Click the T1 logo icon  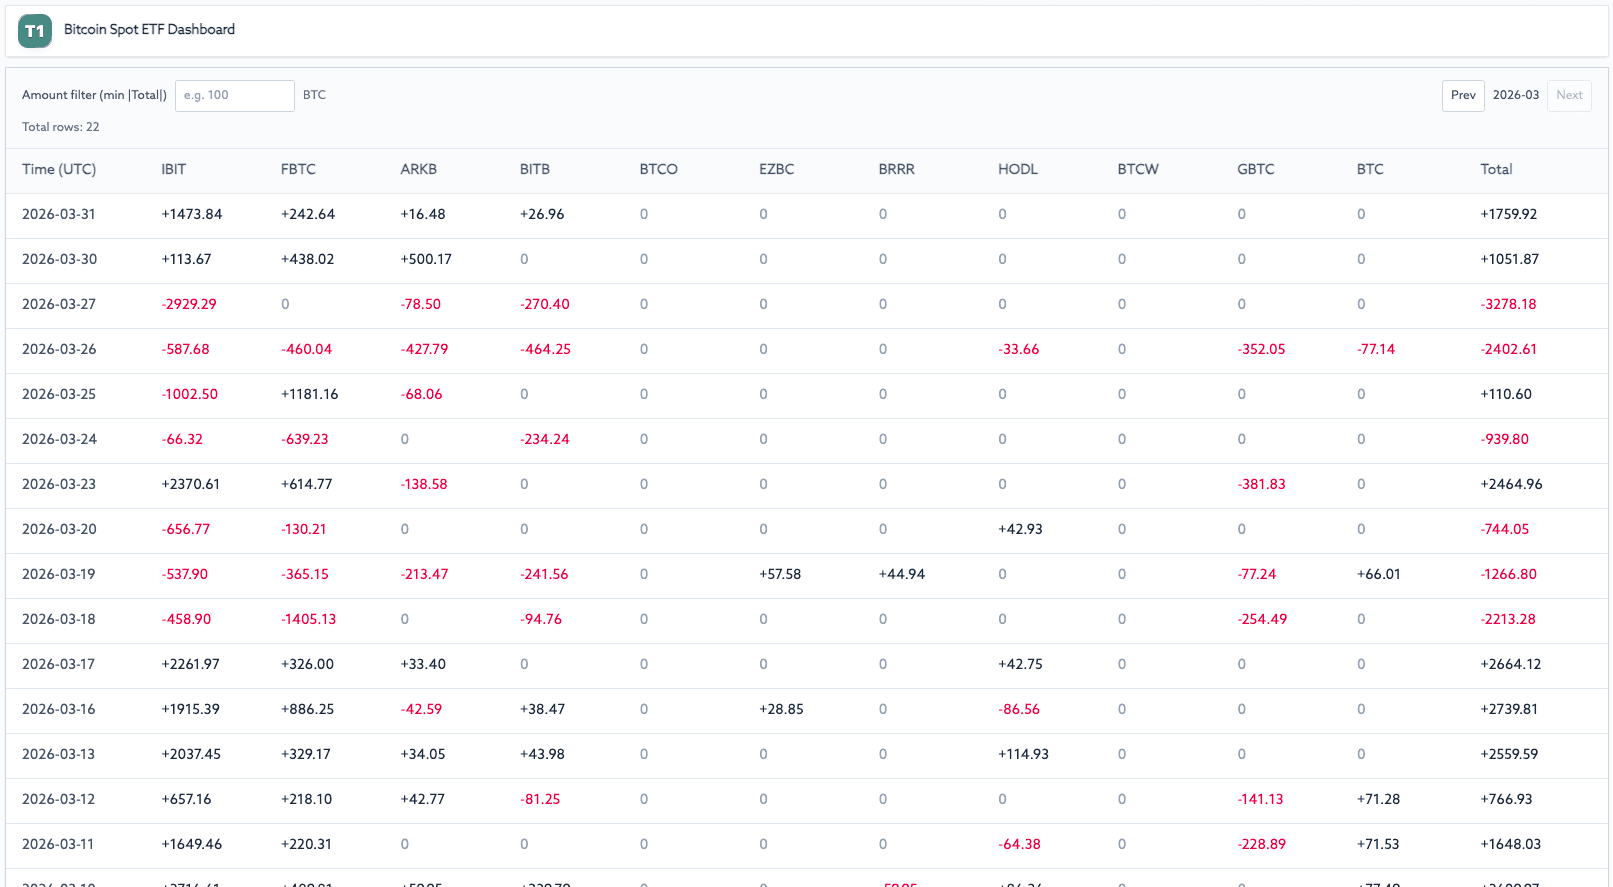tap(35, 31)
